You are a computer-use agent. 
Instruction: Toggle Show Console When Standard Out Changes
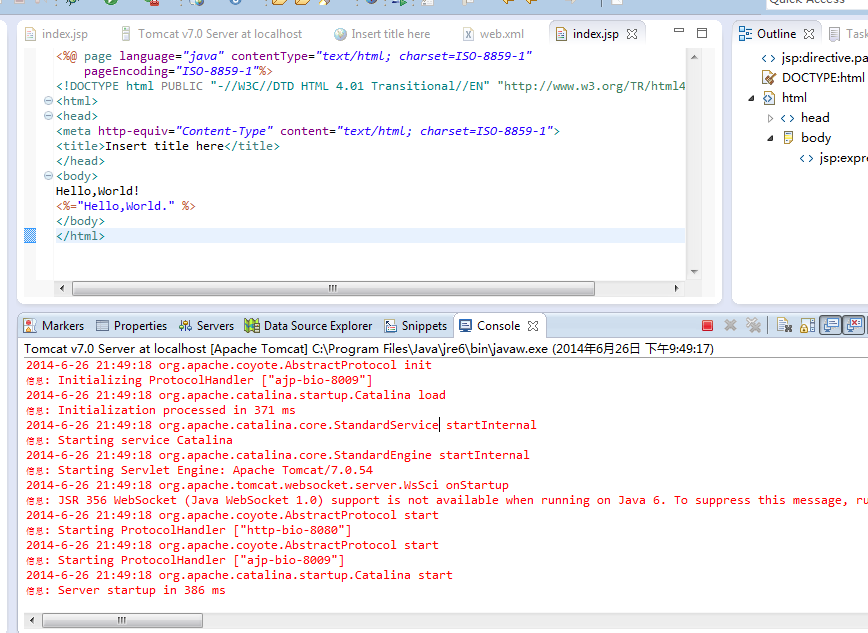(x=830, y=326)
